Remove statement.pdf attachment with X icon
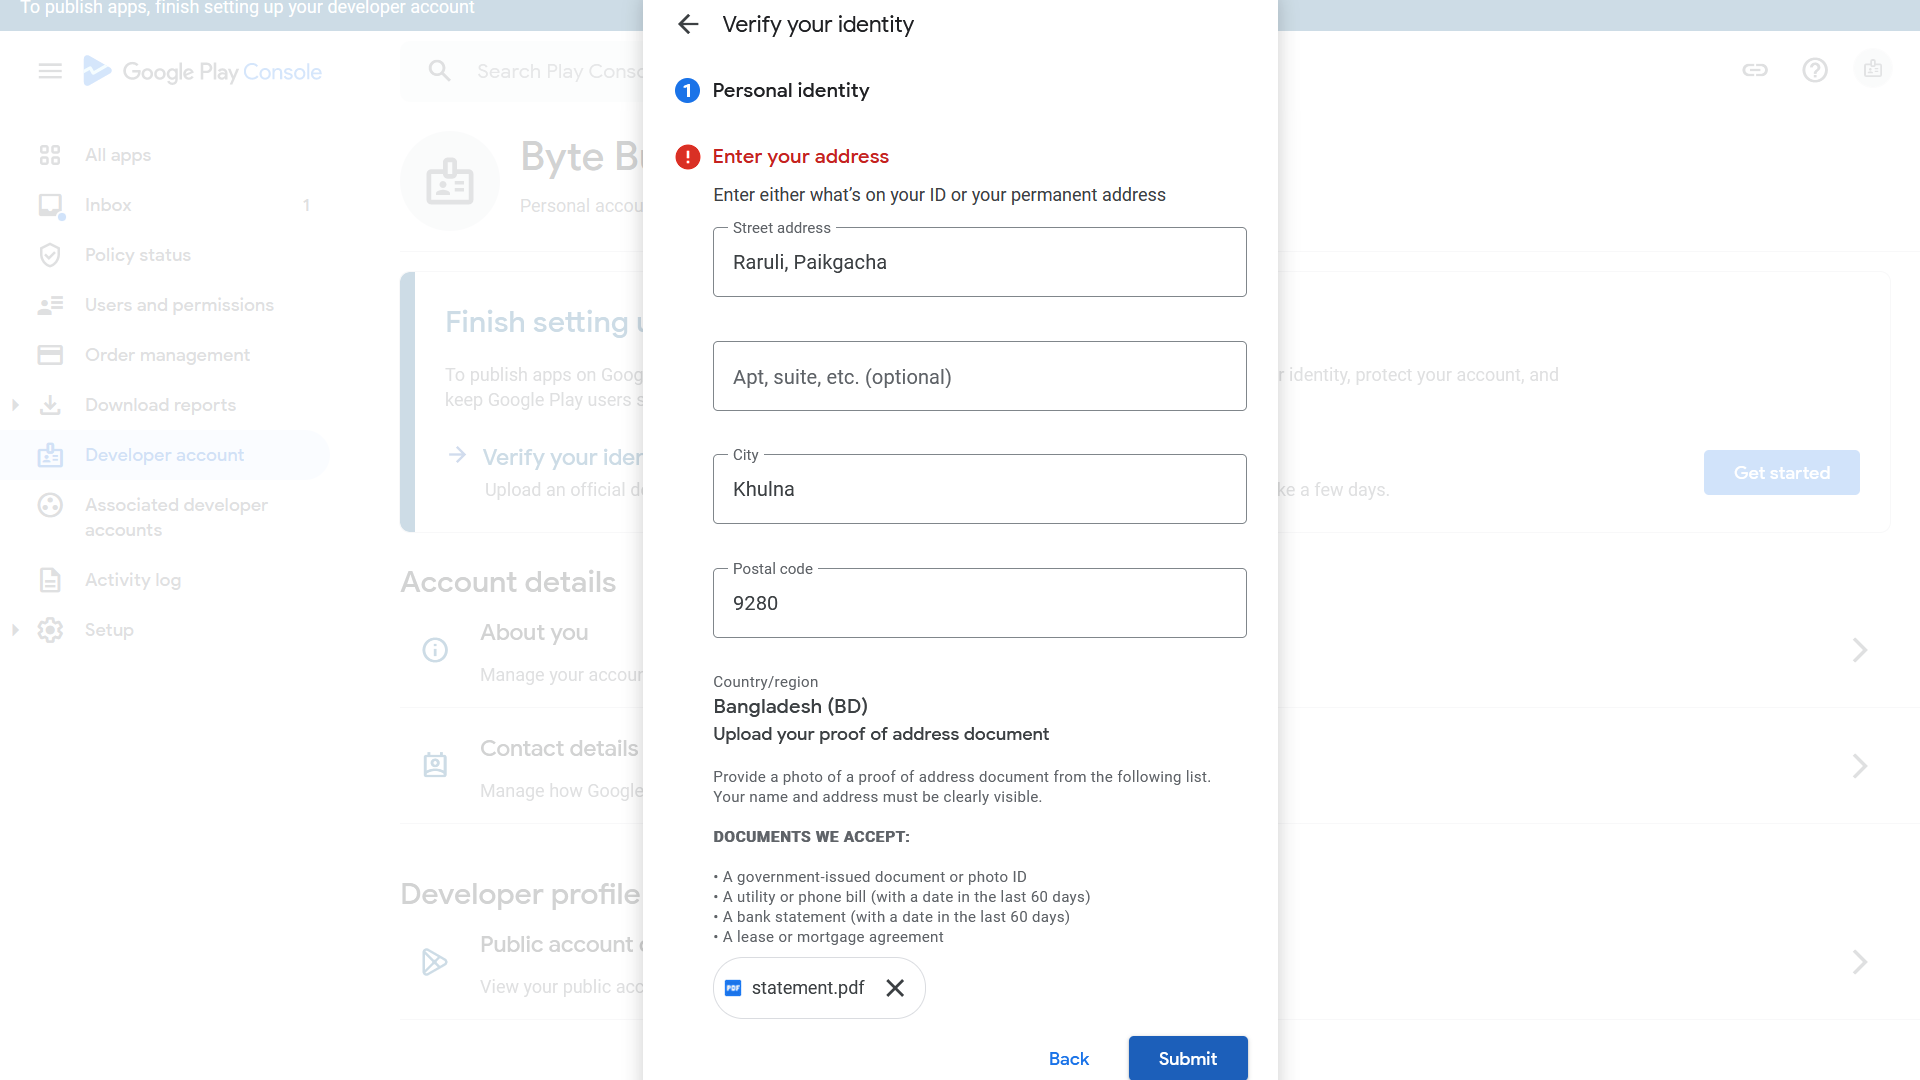The height and width of the screenshot is (1080, 1920). (x=895, y=988)
